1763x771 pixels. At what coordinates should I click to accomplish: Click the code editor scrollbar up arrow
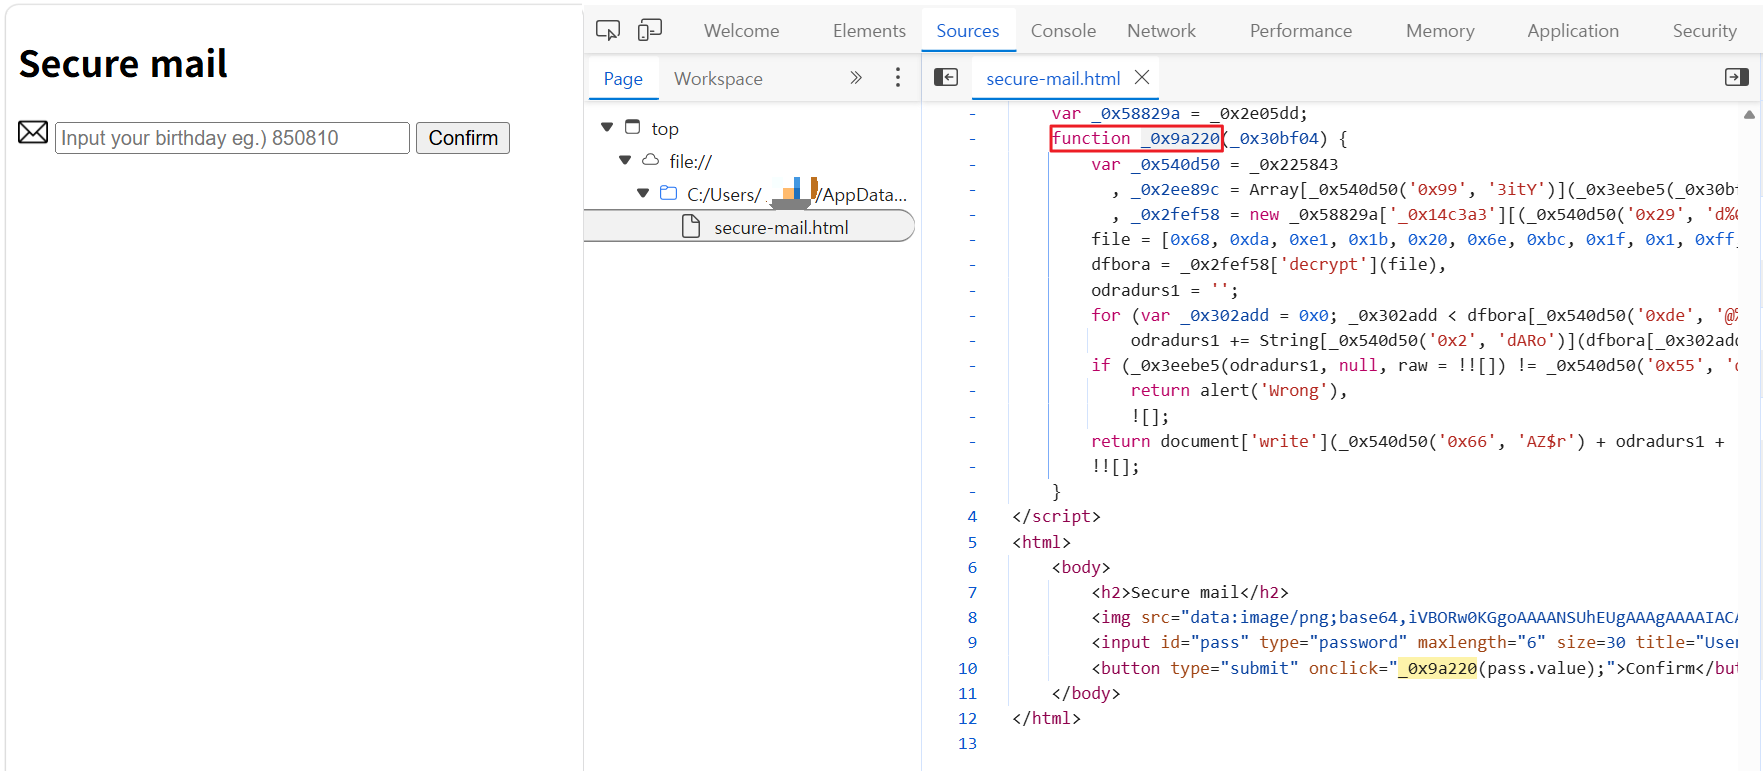coord(1749,114)
